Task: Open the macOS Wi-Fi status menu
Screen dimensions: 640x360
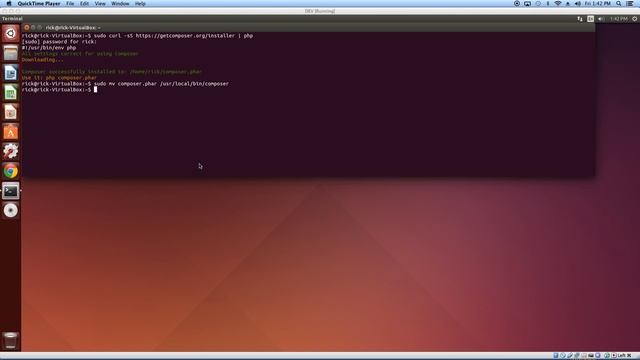Action: (x=558, y=3)
